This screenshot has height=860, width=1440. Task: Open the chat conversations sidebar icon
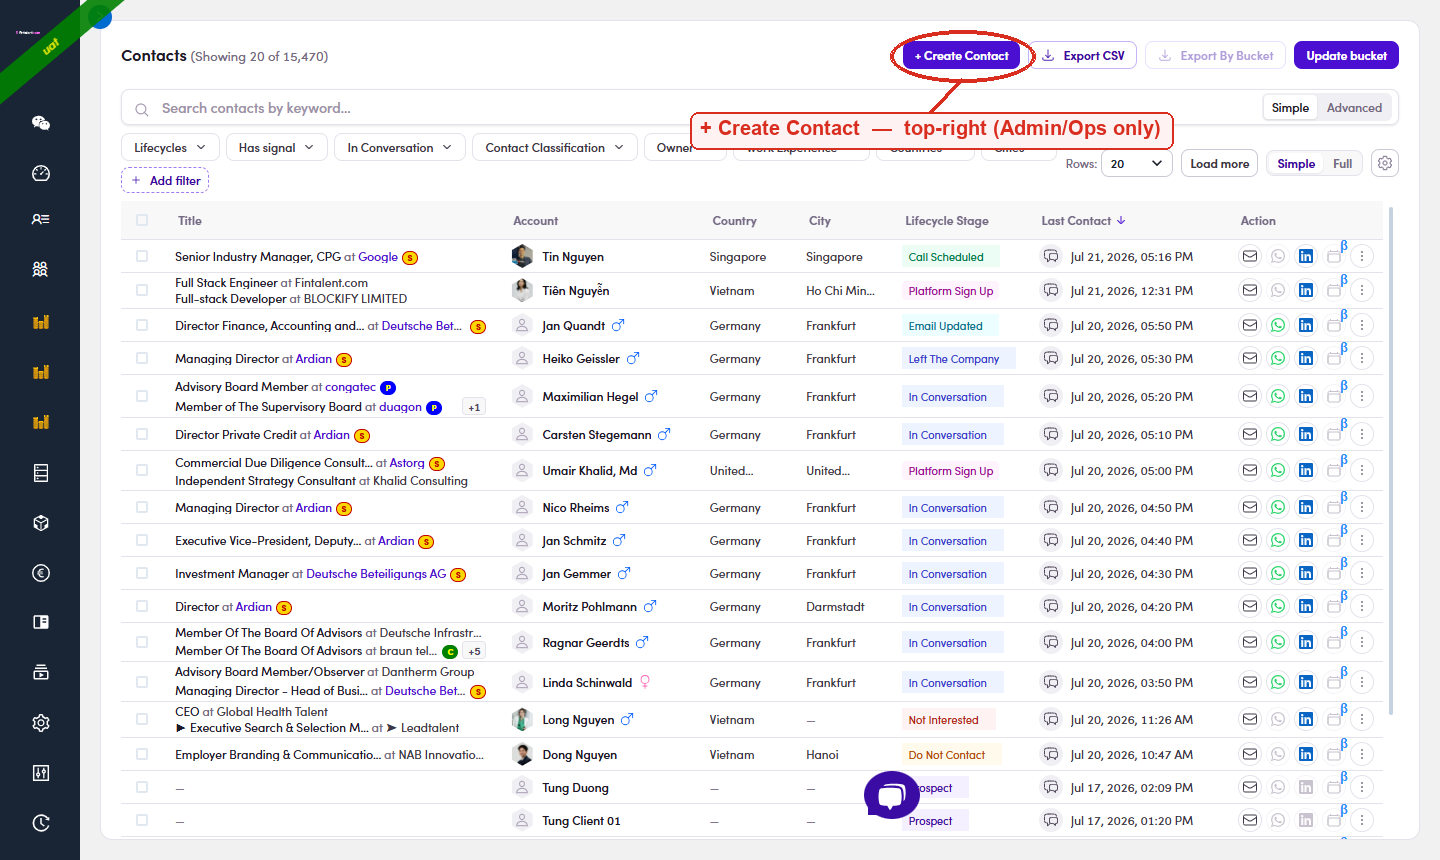click(40, 123)
